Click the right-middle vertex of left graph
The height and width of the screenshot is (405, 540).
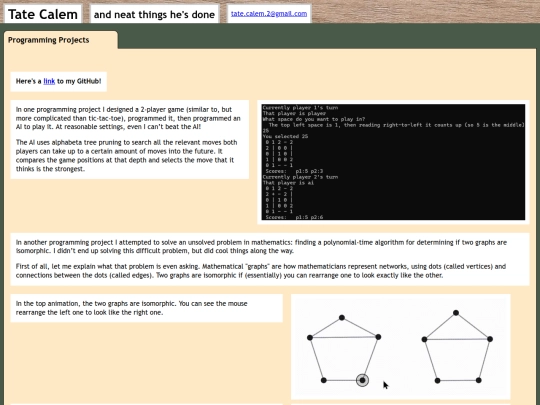(x=378, y=337)
